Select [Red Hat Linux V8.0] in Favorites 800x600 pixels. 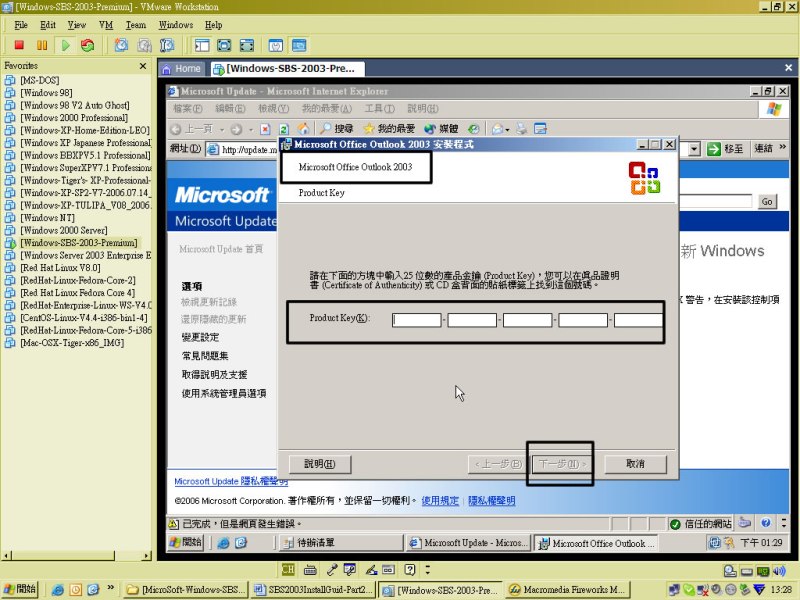[60, 268]
